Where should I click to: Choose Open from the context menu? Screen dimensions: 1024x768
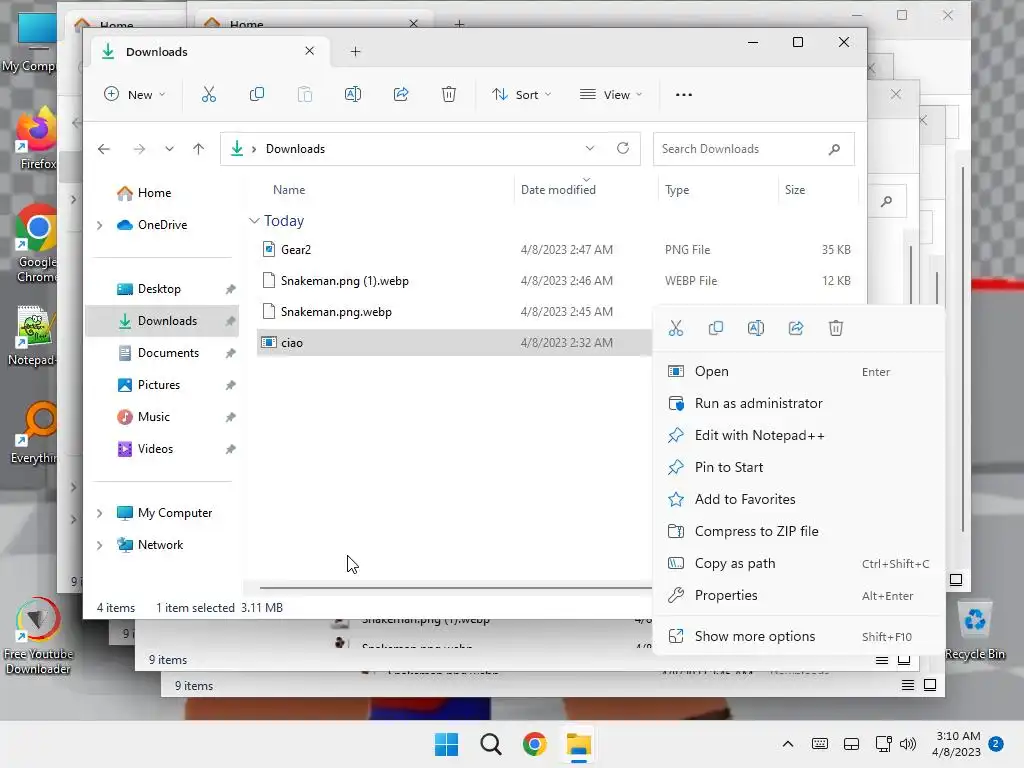[798, 372]
